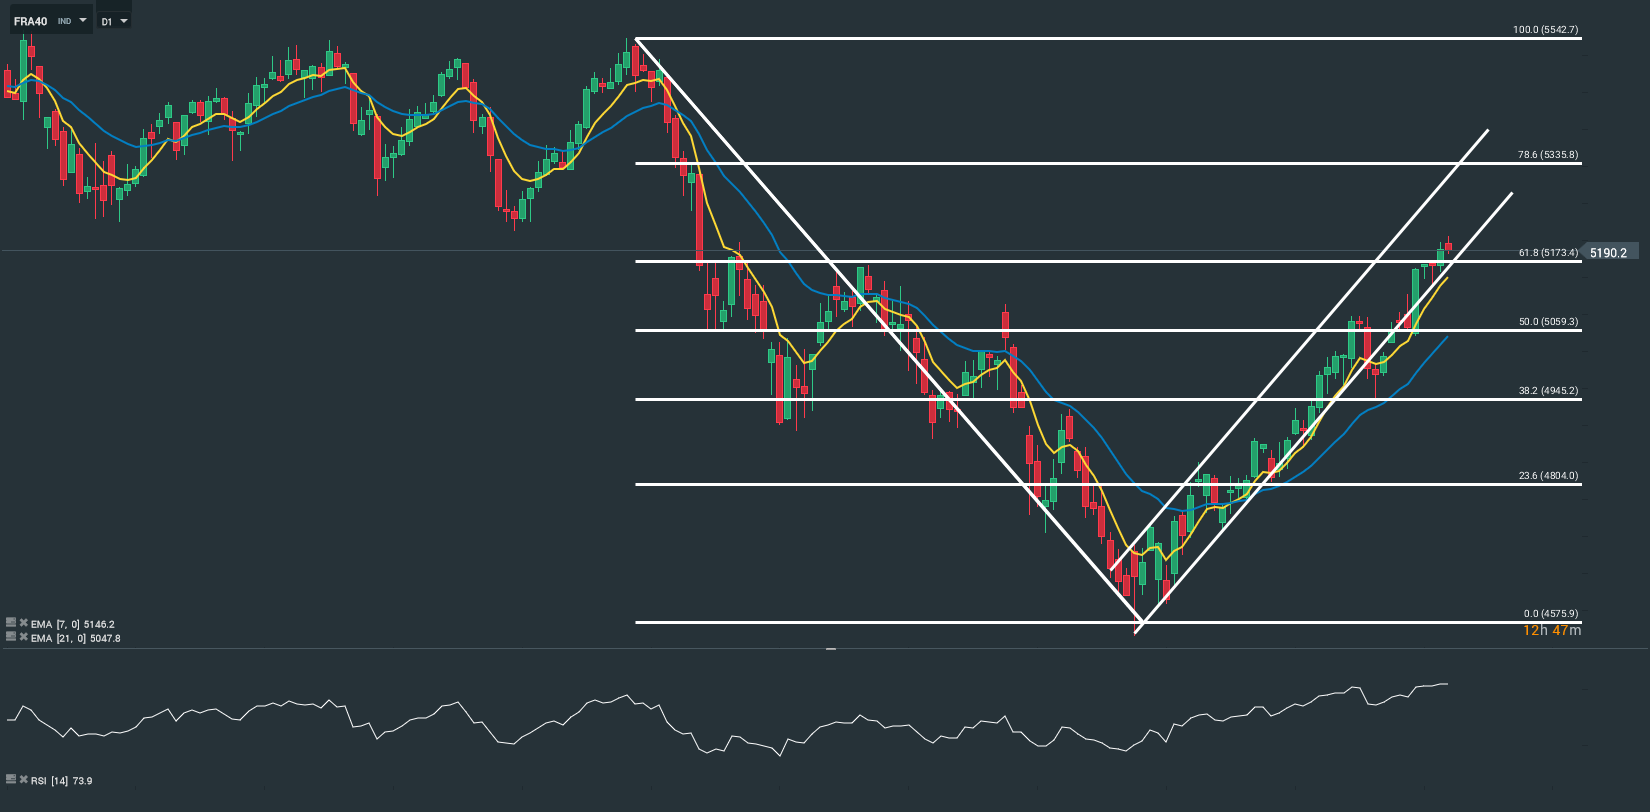The height and width of the screenshot is (812, 1650).
Task: Select the 100.0 (5542.7) Fibonacci level label
Action: (x=1545, y=30)
